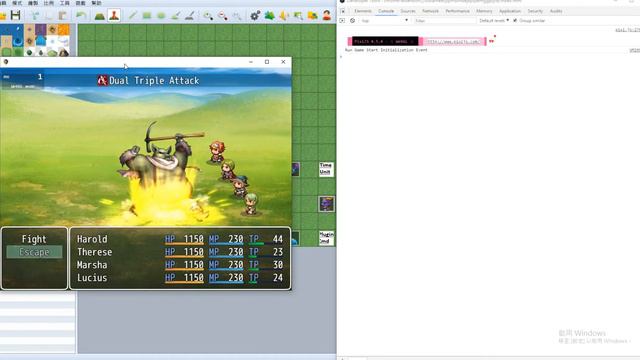This screenshot has height=360, width=640.
Task: Click the Paste clipboard icon in the toolbar
Action: pyautogui.click(x=63, y=16)
